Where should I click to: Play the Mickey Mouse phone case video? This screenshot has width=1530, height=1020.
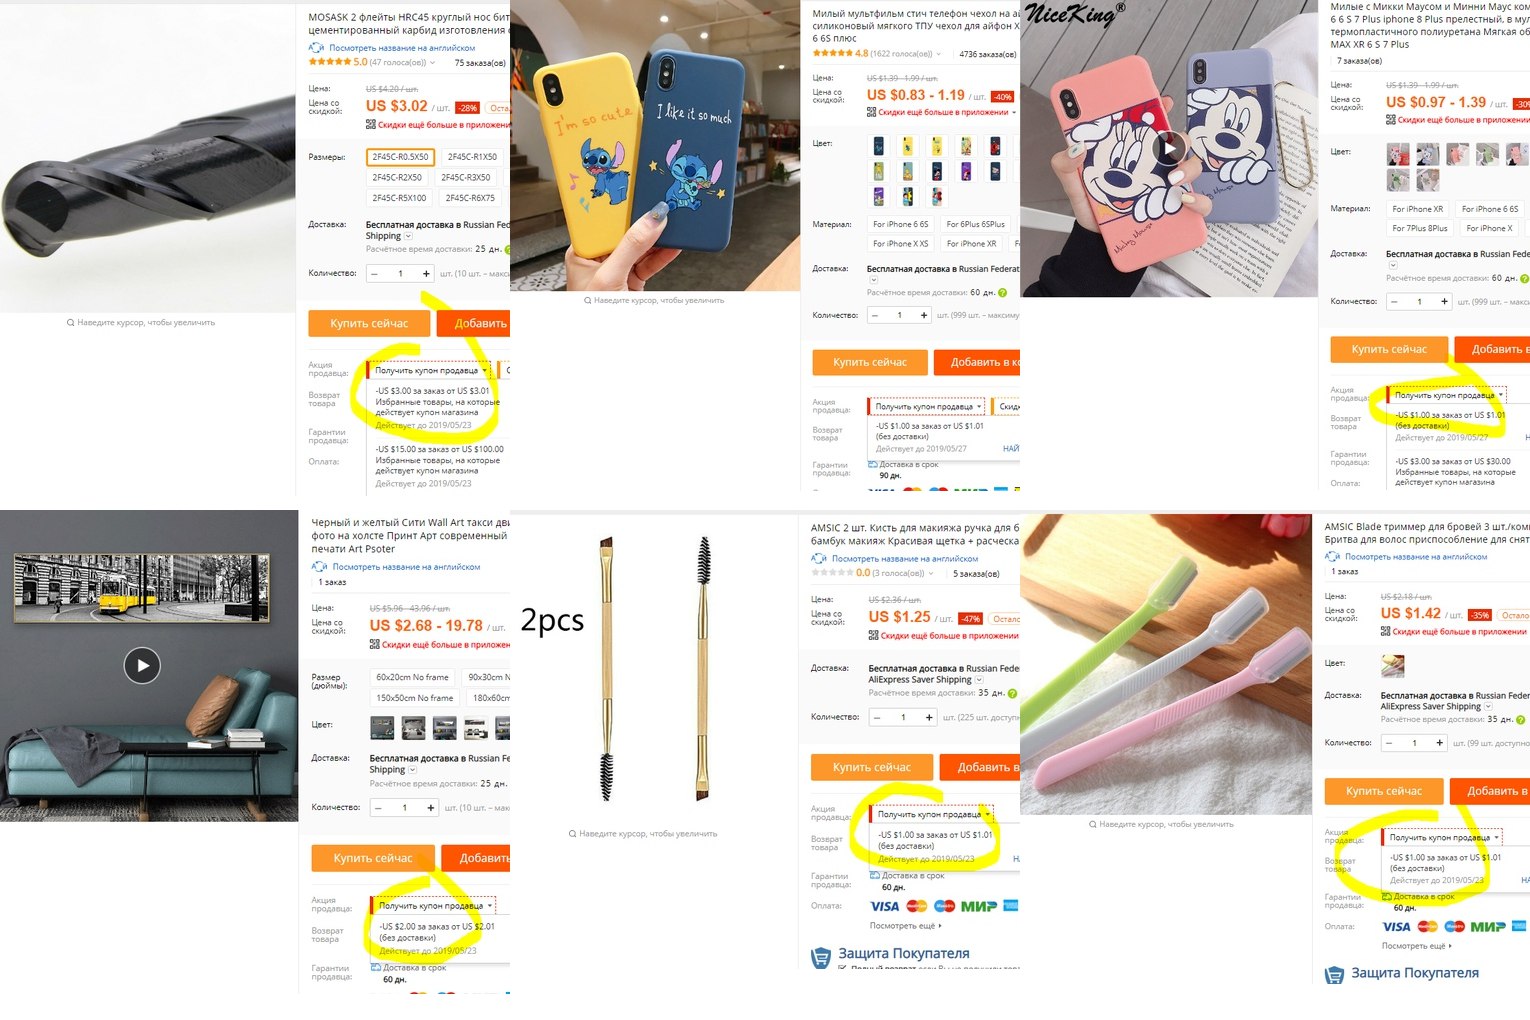[1169, 149]
